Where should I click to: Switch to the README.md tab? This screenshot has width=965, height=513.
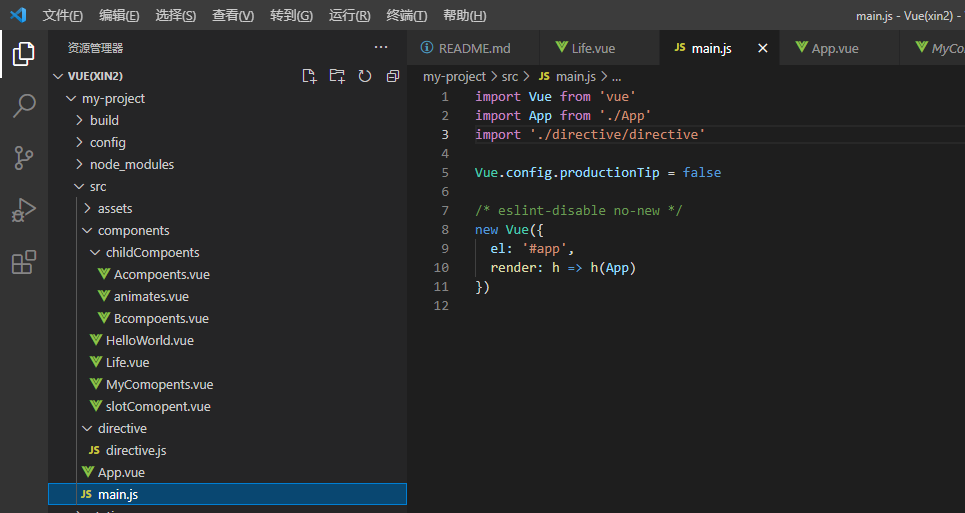tap(473, 48)
